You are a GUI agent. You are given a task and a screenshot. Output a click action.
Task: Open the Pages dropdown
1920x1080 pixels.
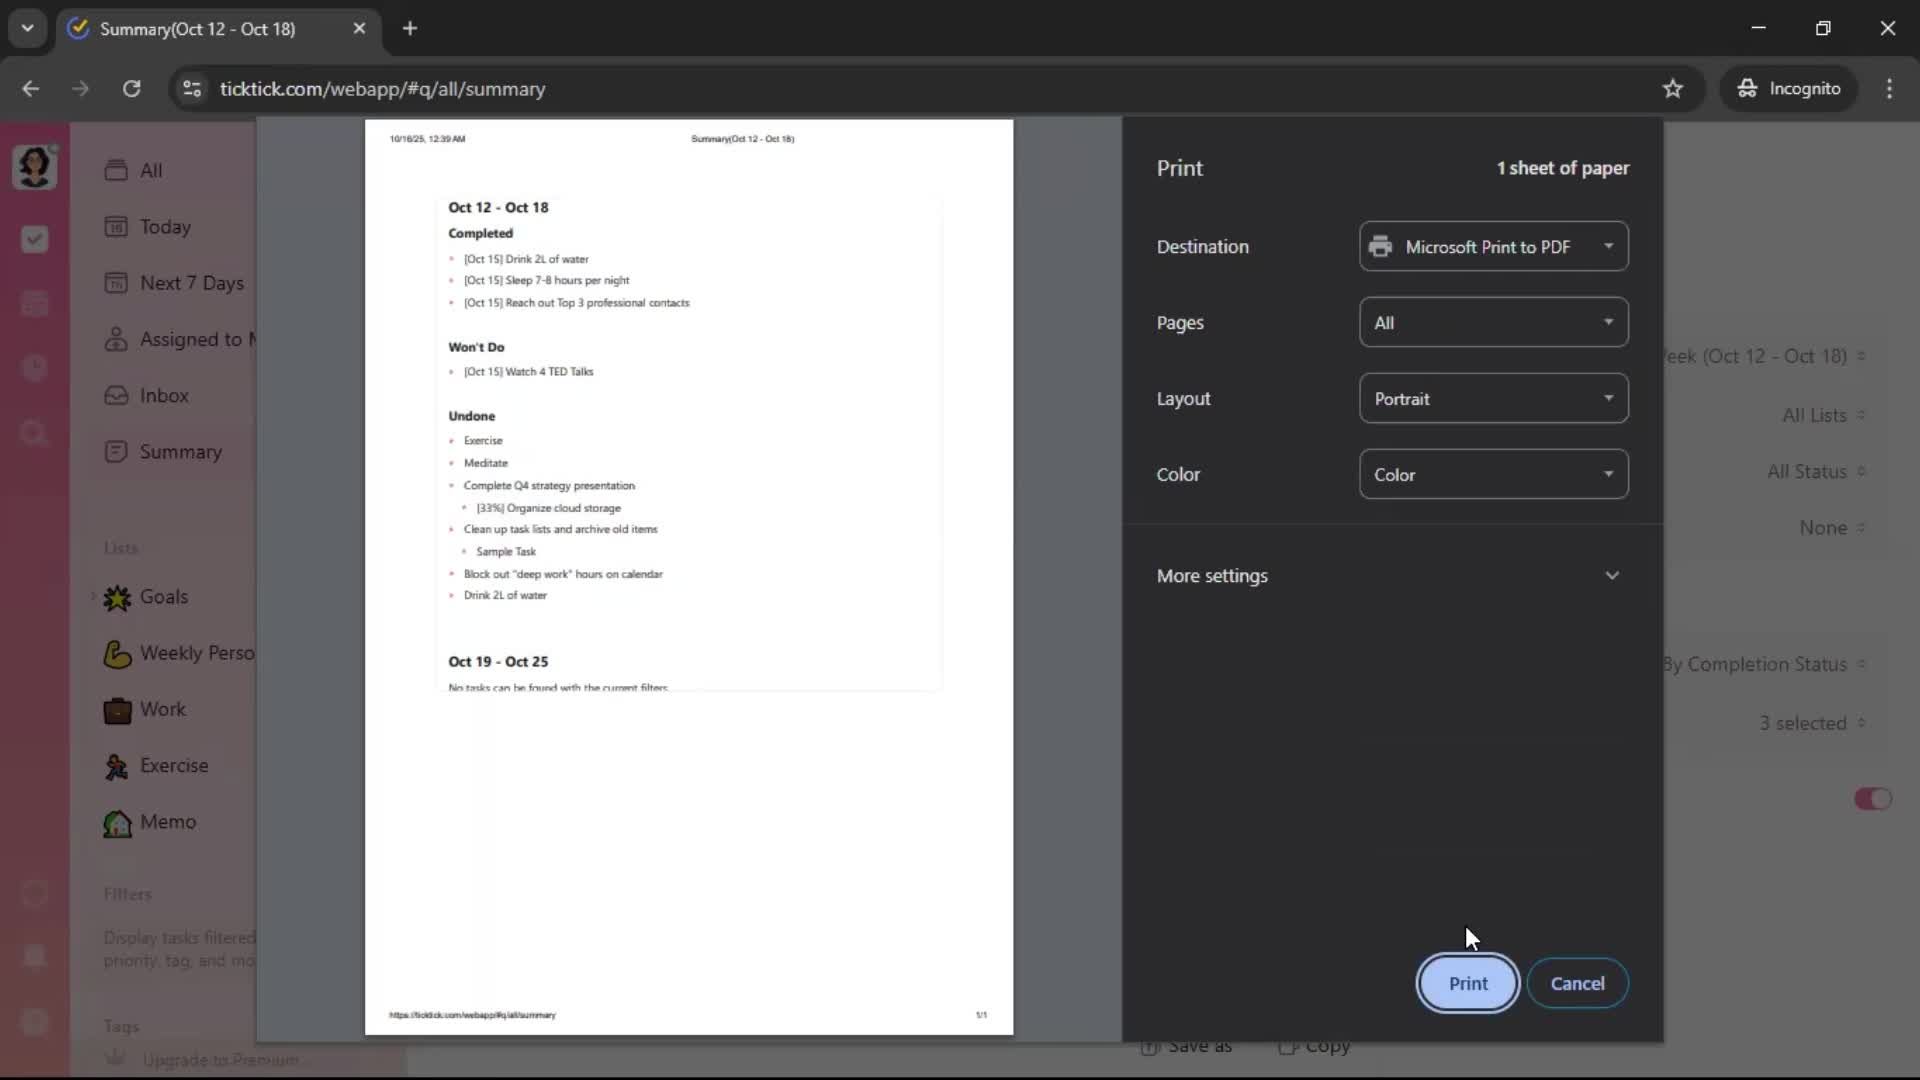point(1493,323)
